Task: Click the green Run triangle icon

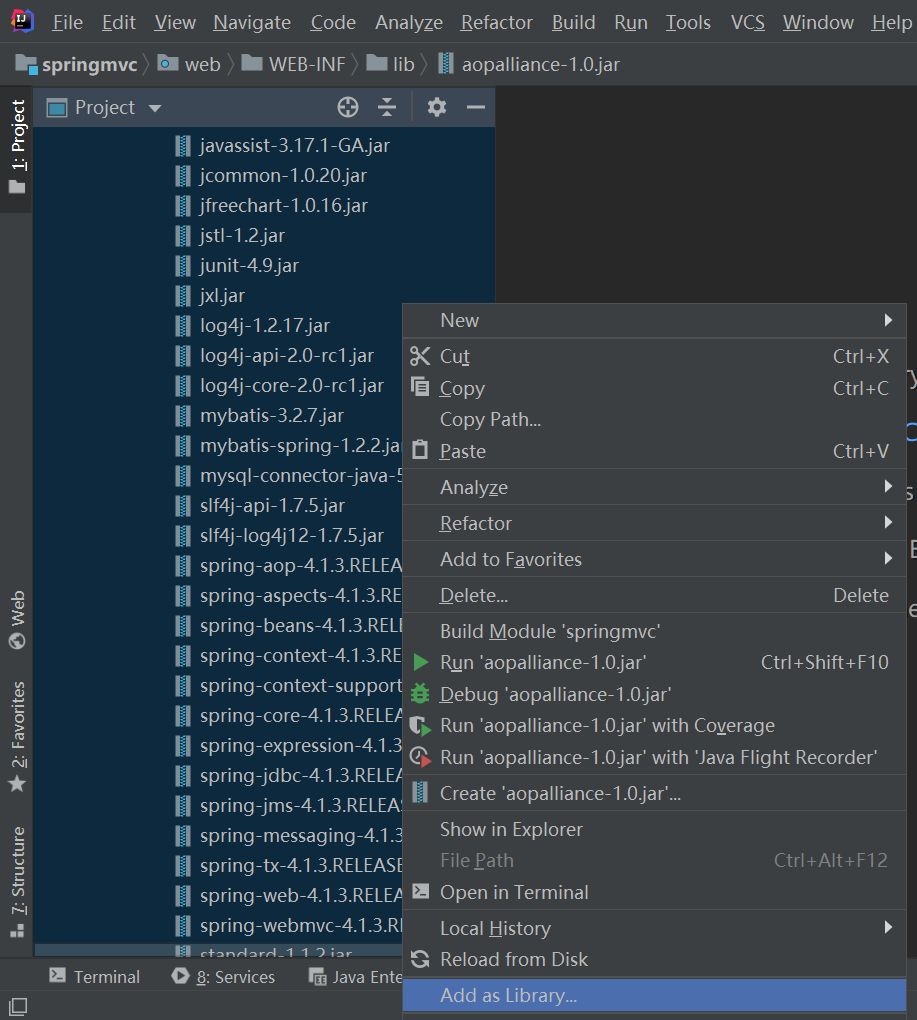Action: click(421, 662)
